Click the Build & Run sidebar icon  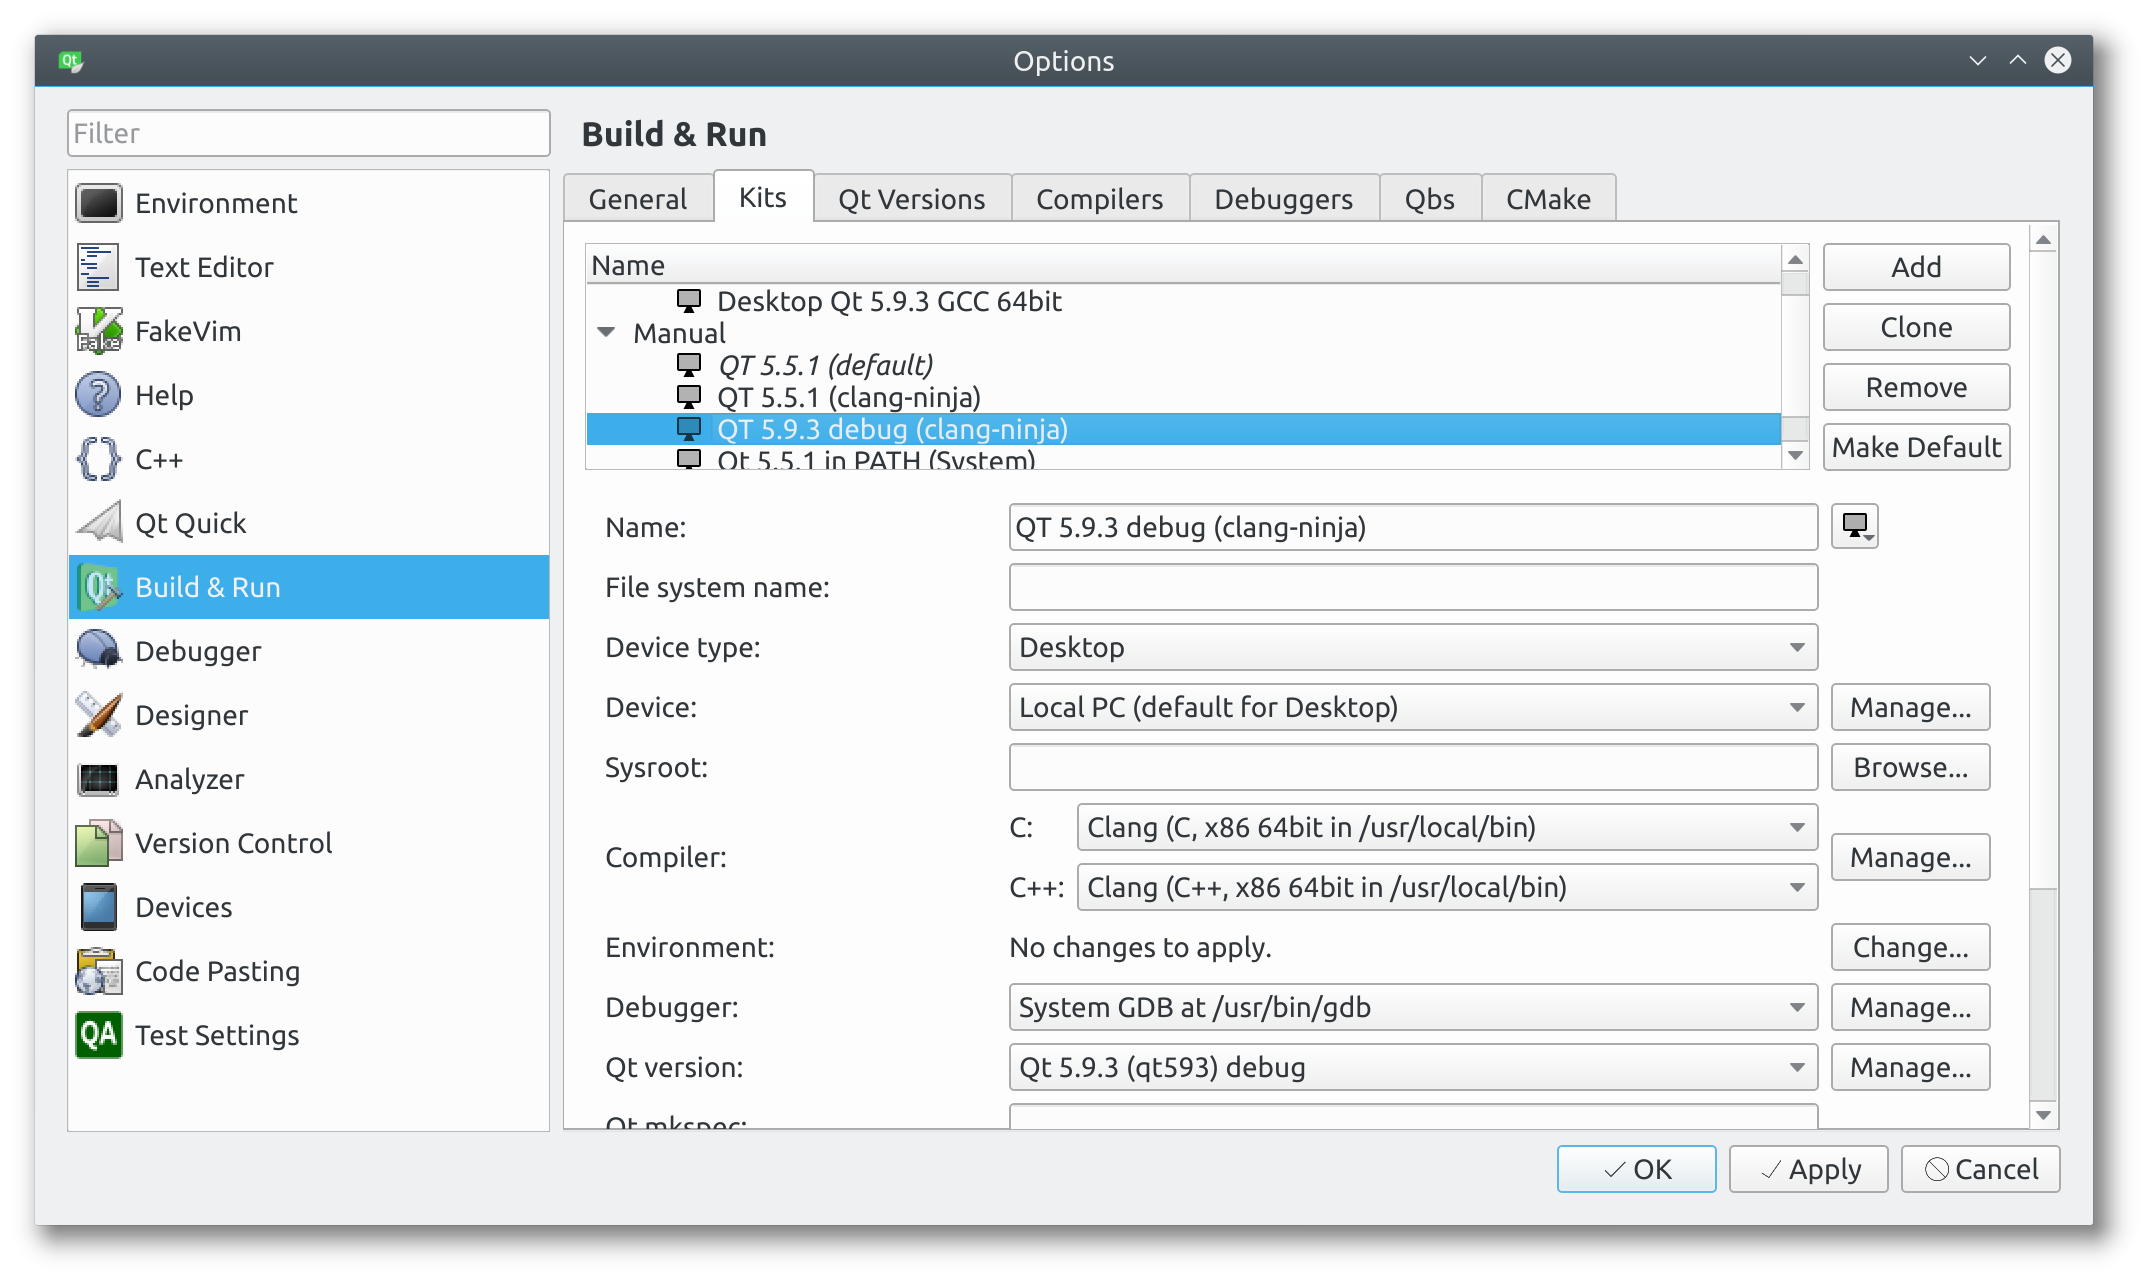pyautogui.click(x=98, y=585)
